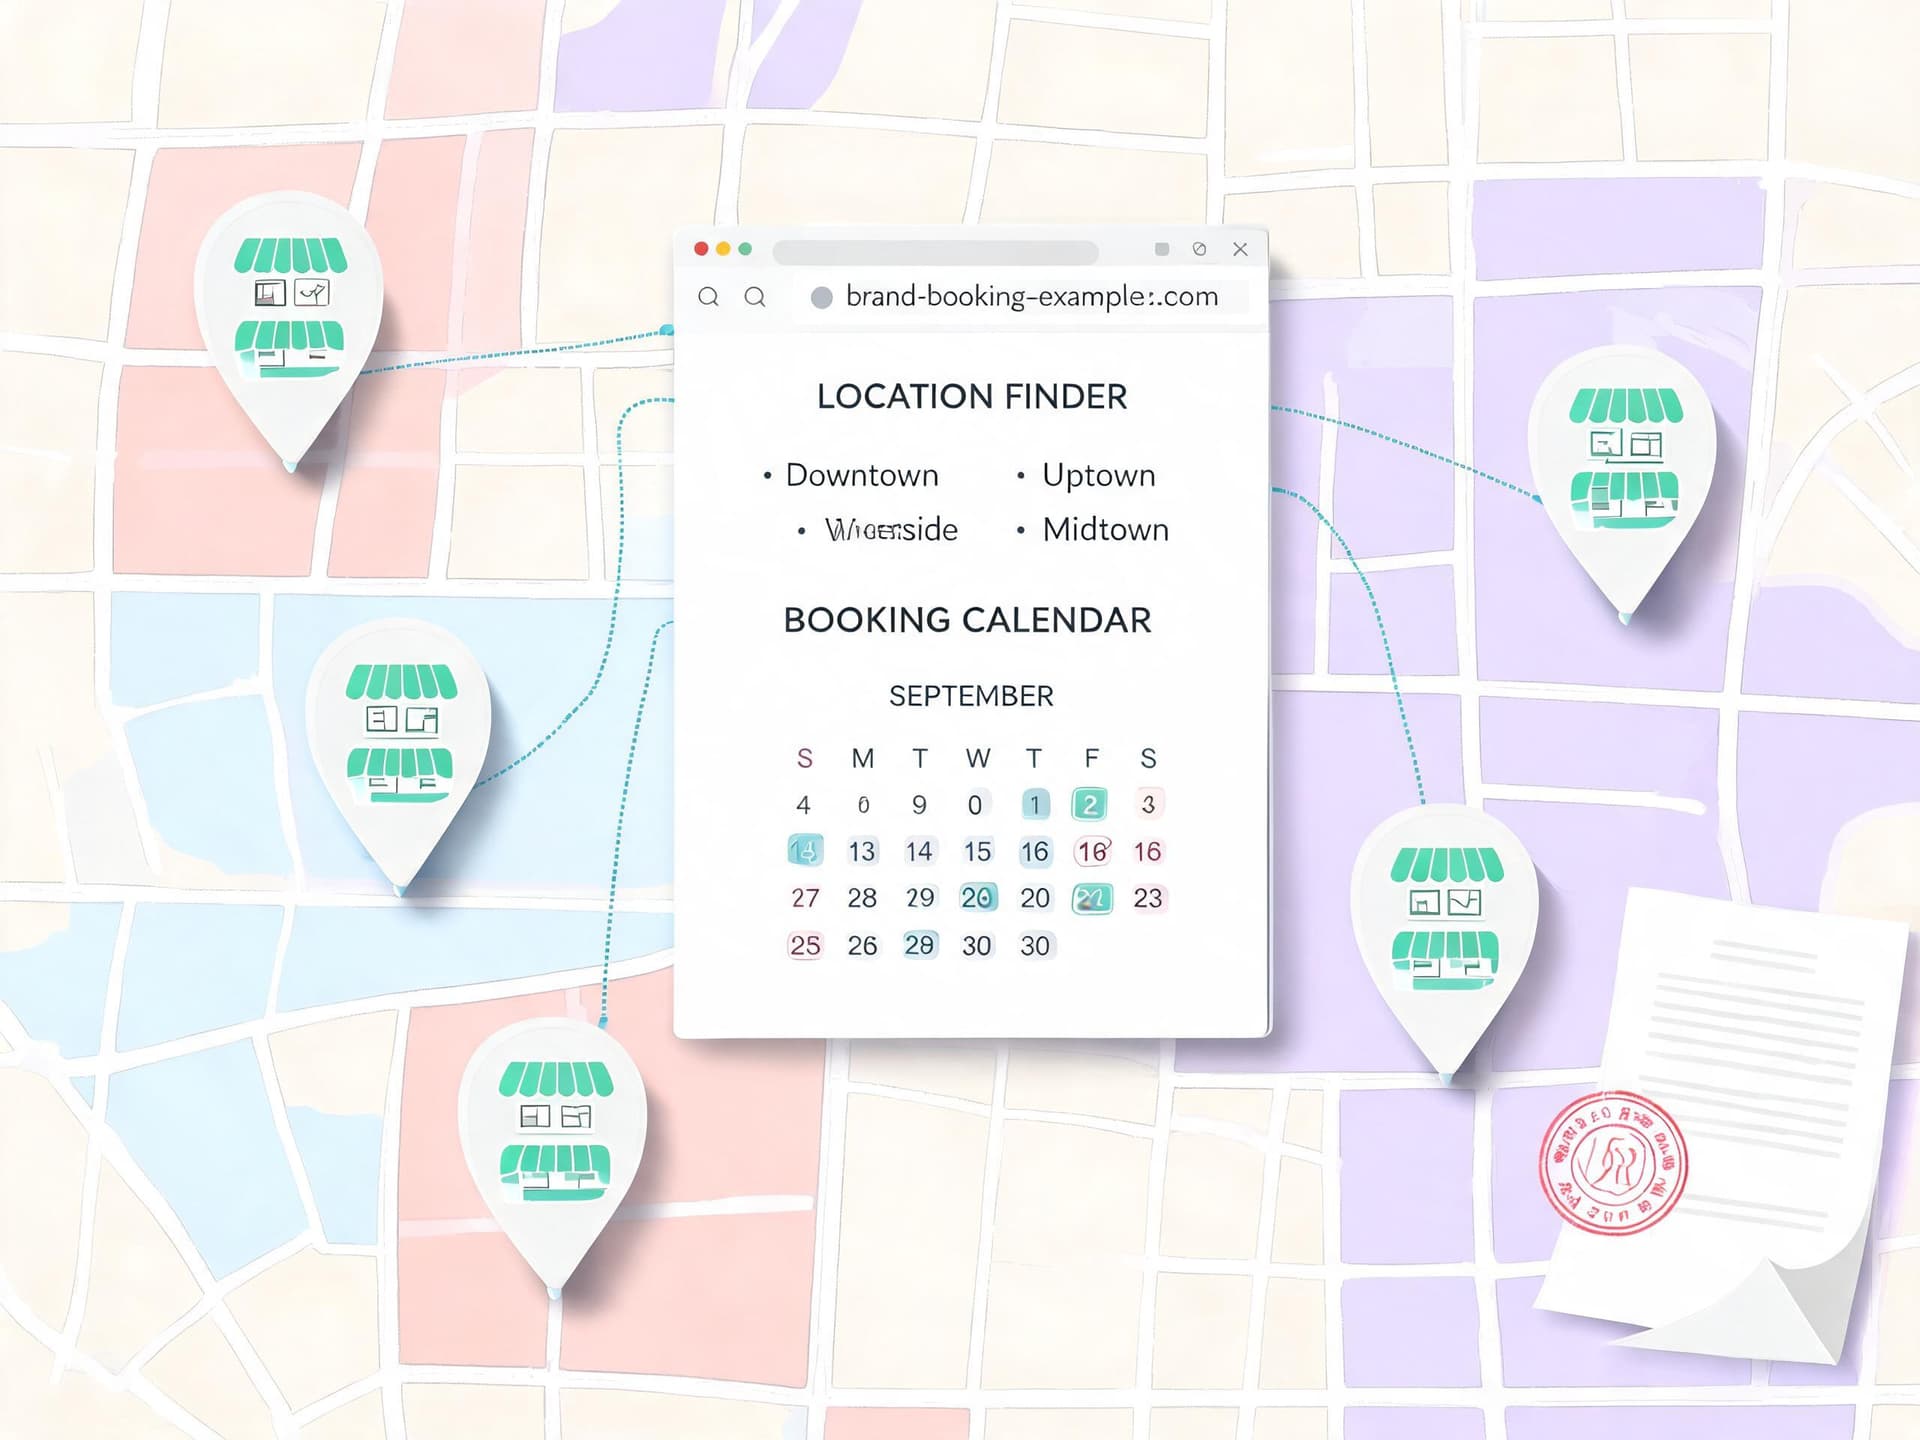This screenshot has width=1920, height=1440.
Task: Click the circle icon left of the X button
Action: pos(1200,249)
